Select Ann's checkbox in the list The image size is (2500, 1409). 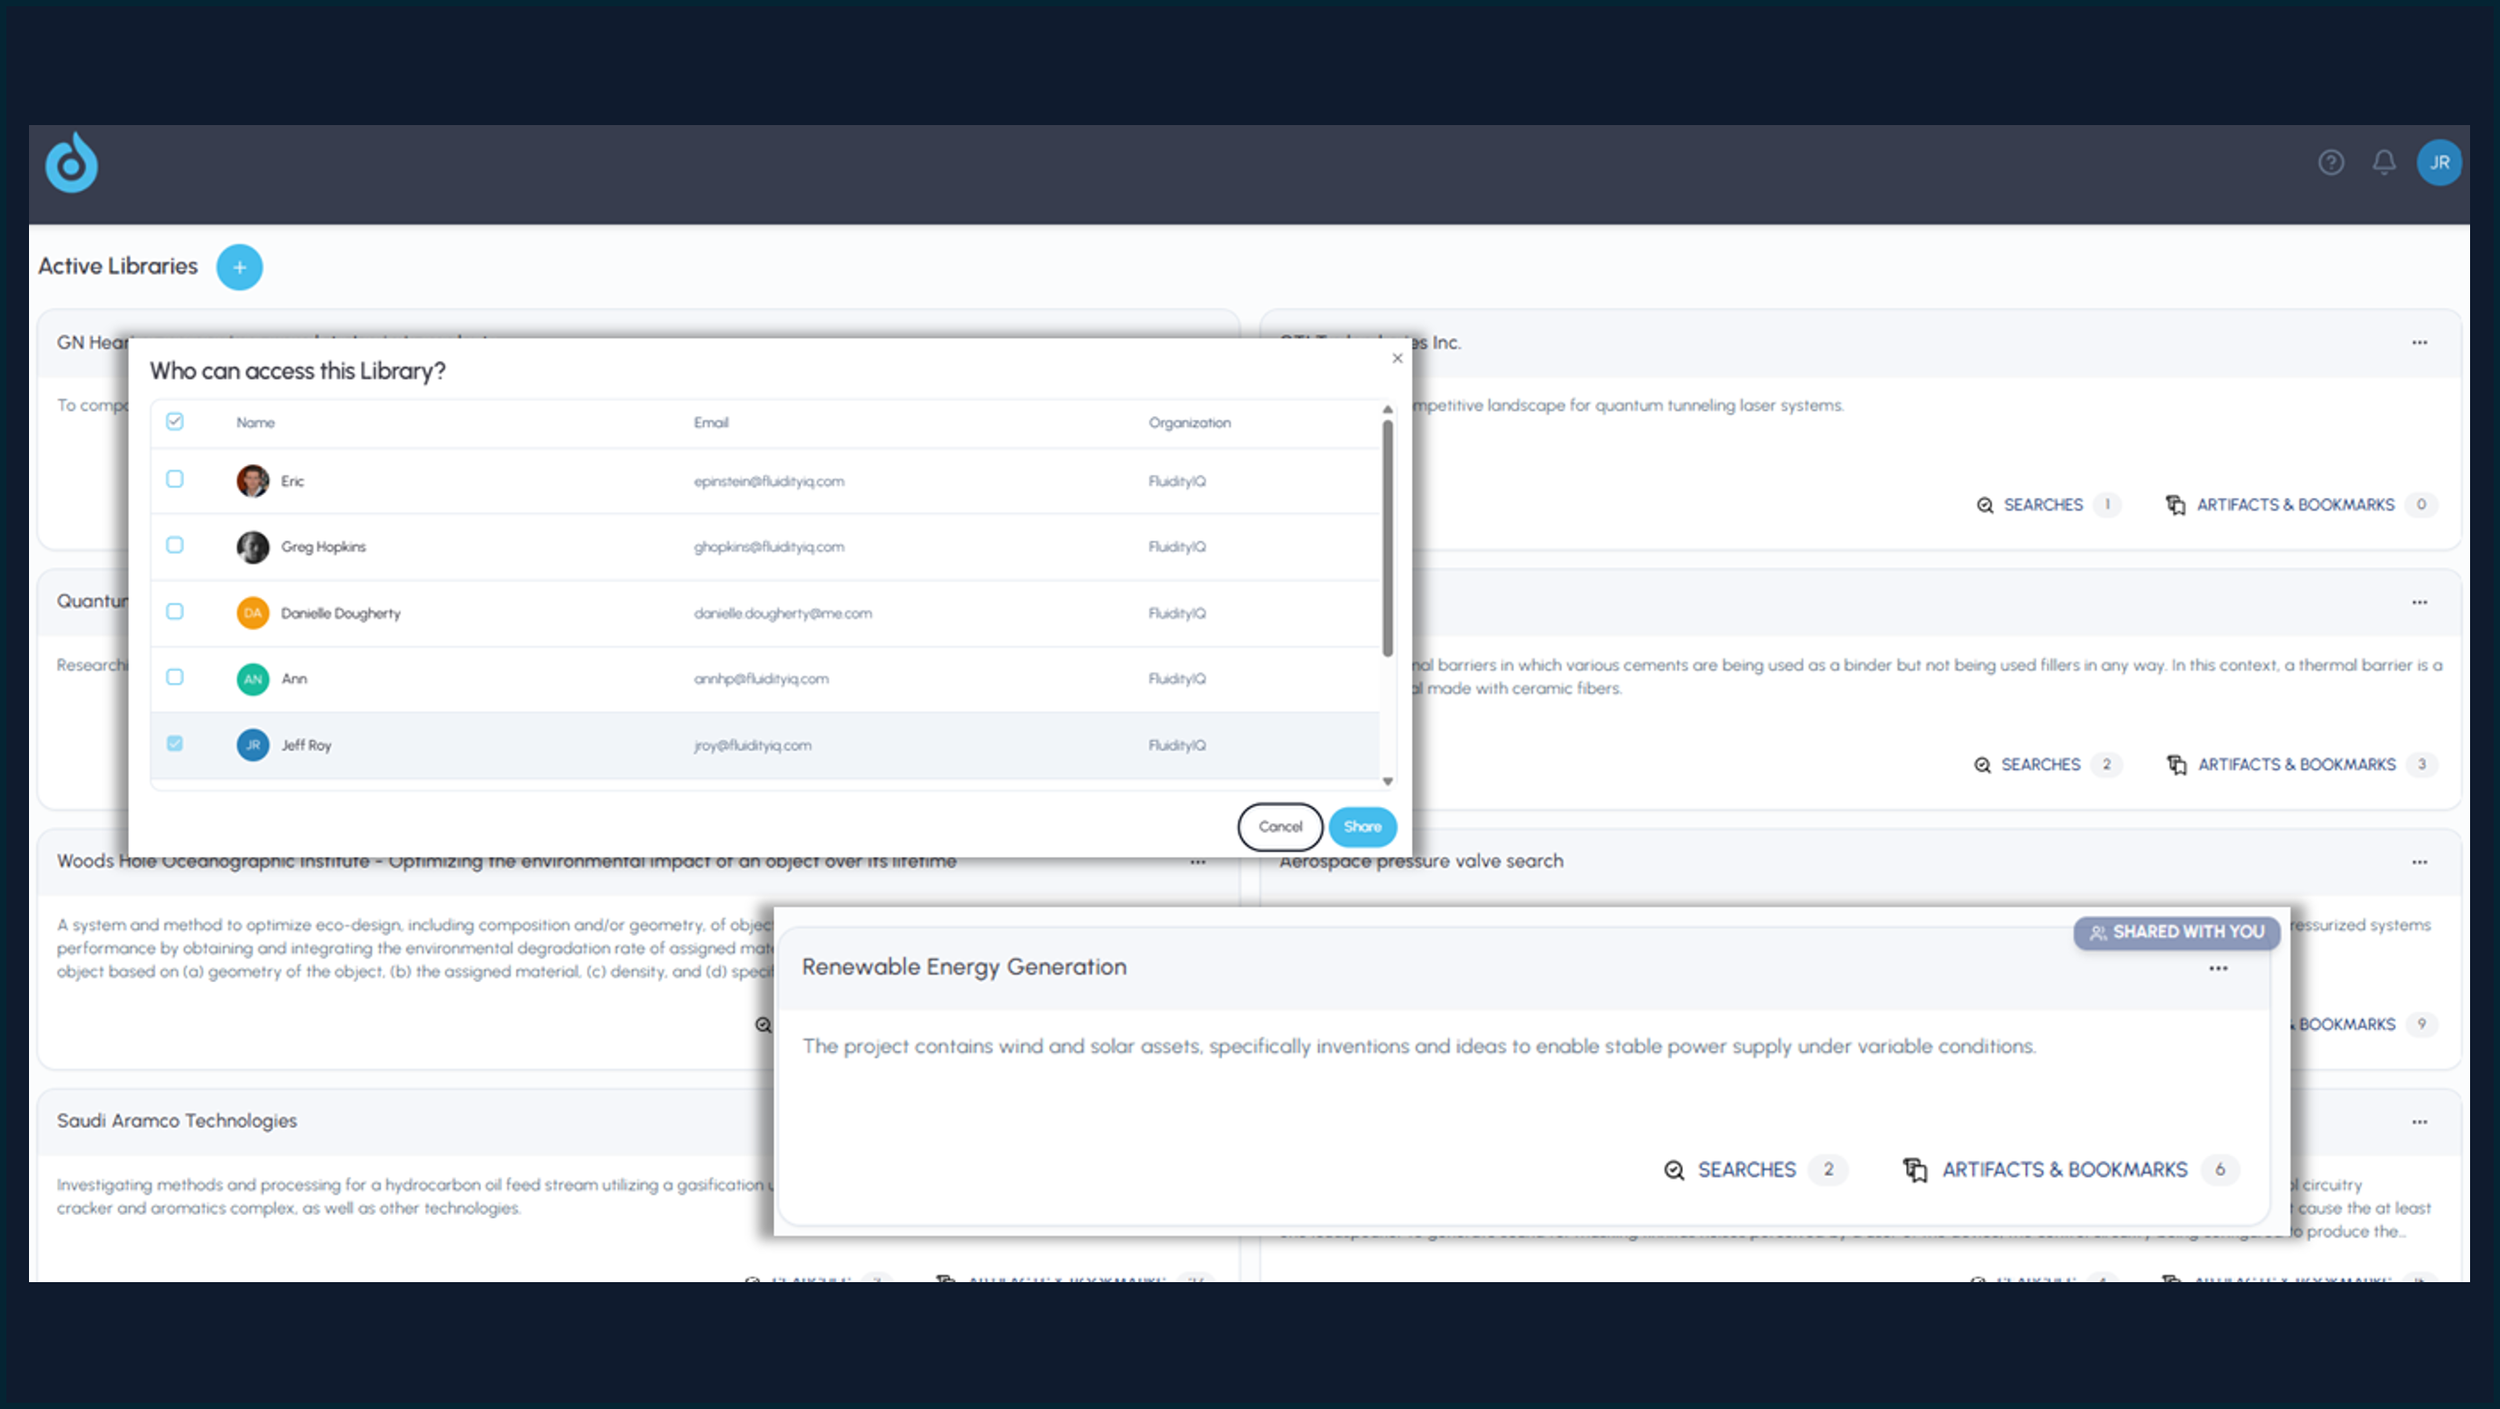pyautogui.click(x=175, y=677)
